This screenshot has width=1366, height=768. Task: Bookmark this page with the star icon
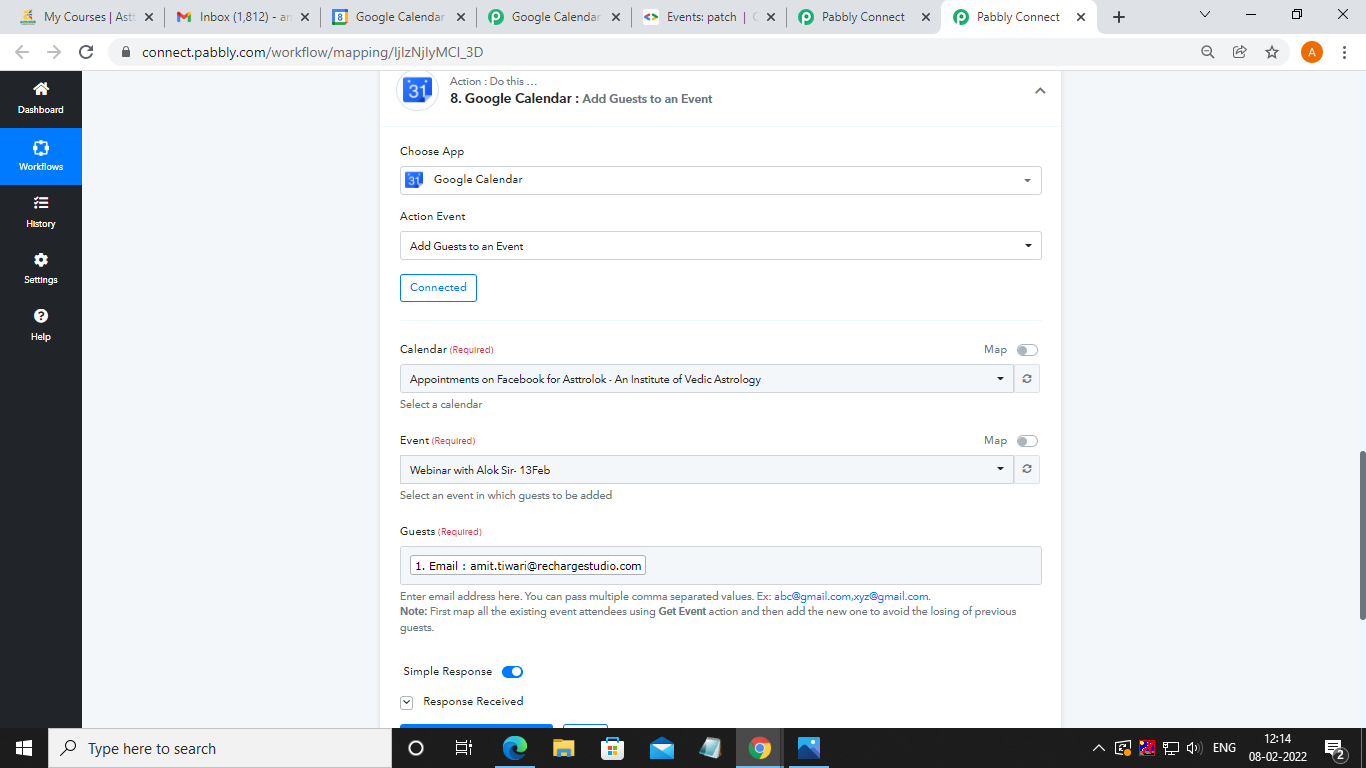coord(1272,52)
